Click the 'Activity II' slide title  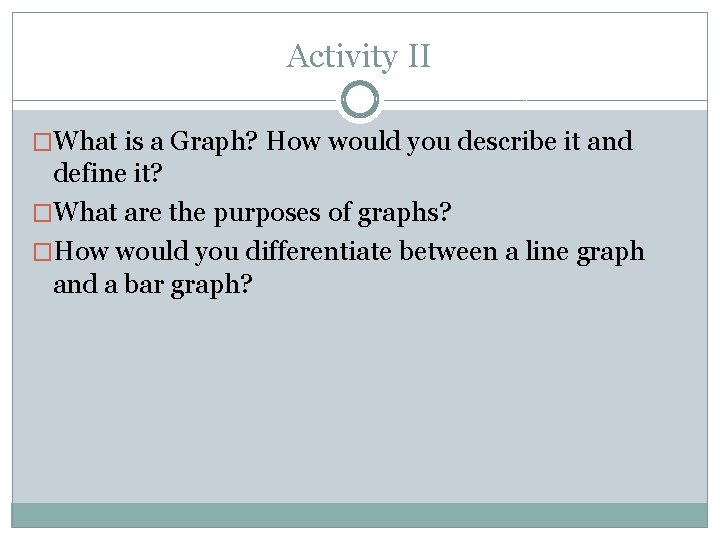[x=359, y=56]
